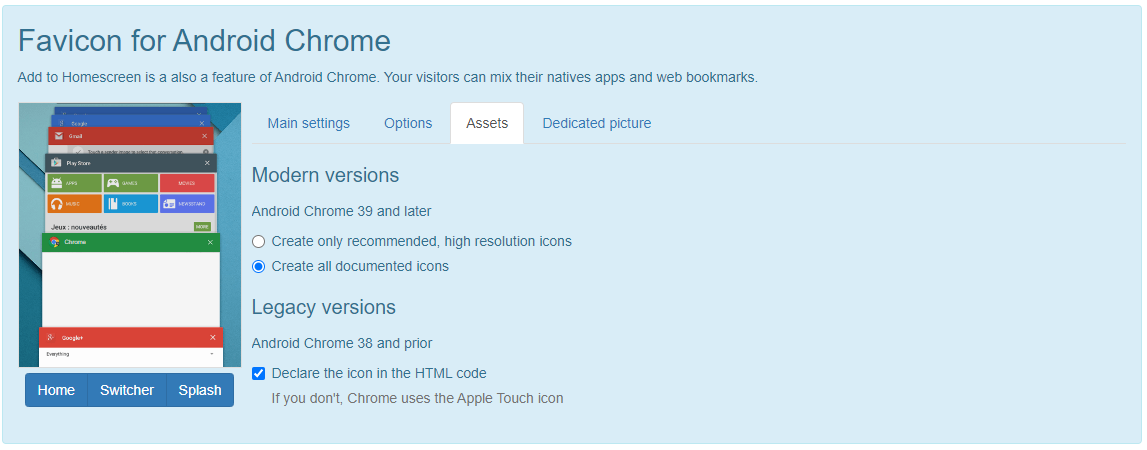1147x450 pixels.
Task: Click the Gmail envelope icon in the preview
Action: pyautogui.click(x=59, y=136)
